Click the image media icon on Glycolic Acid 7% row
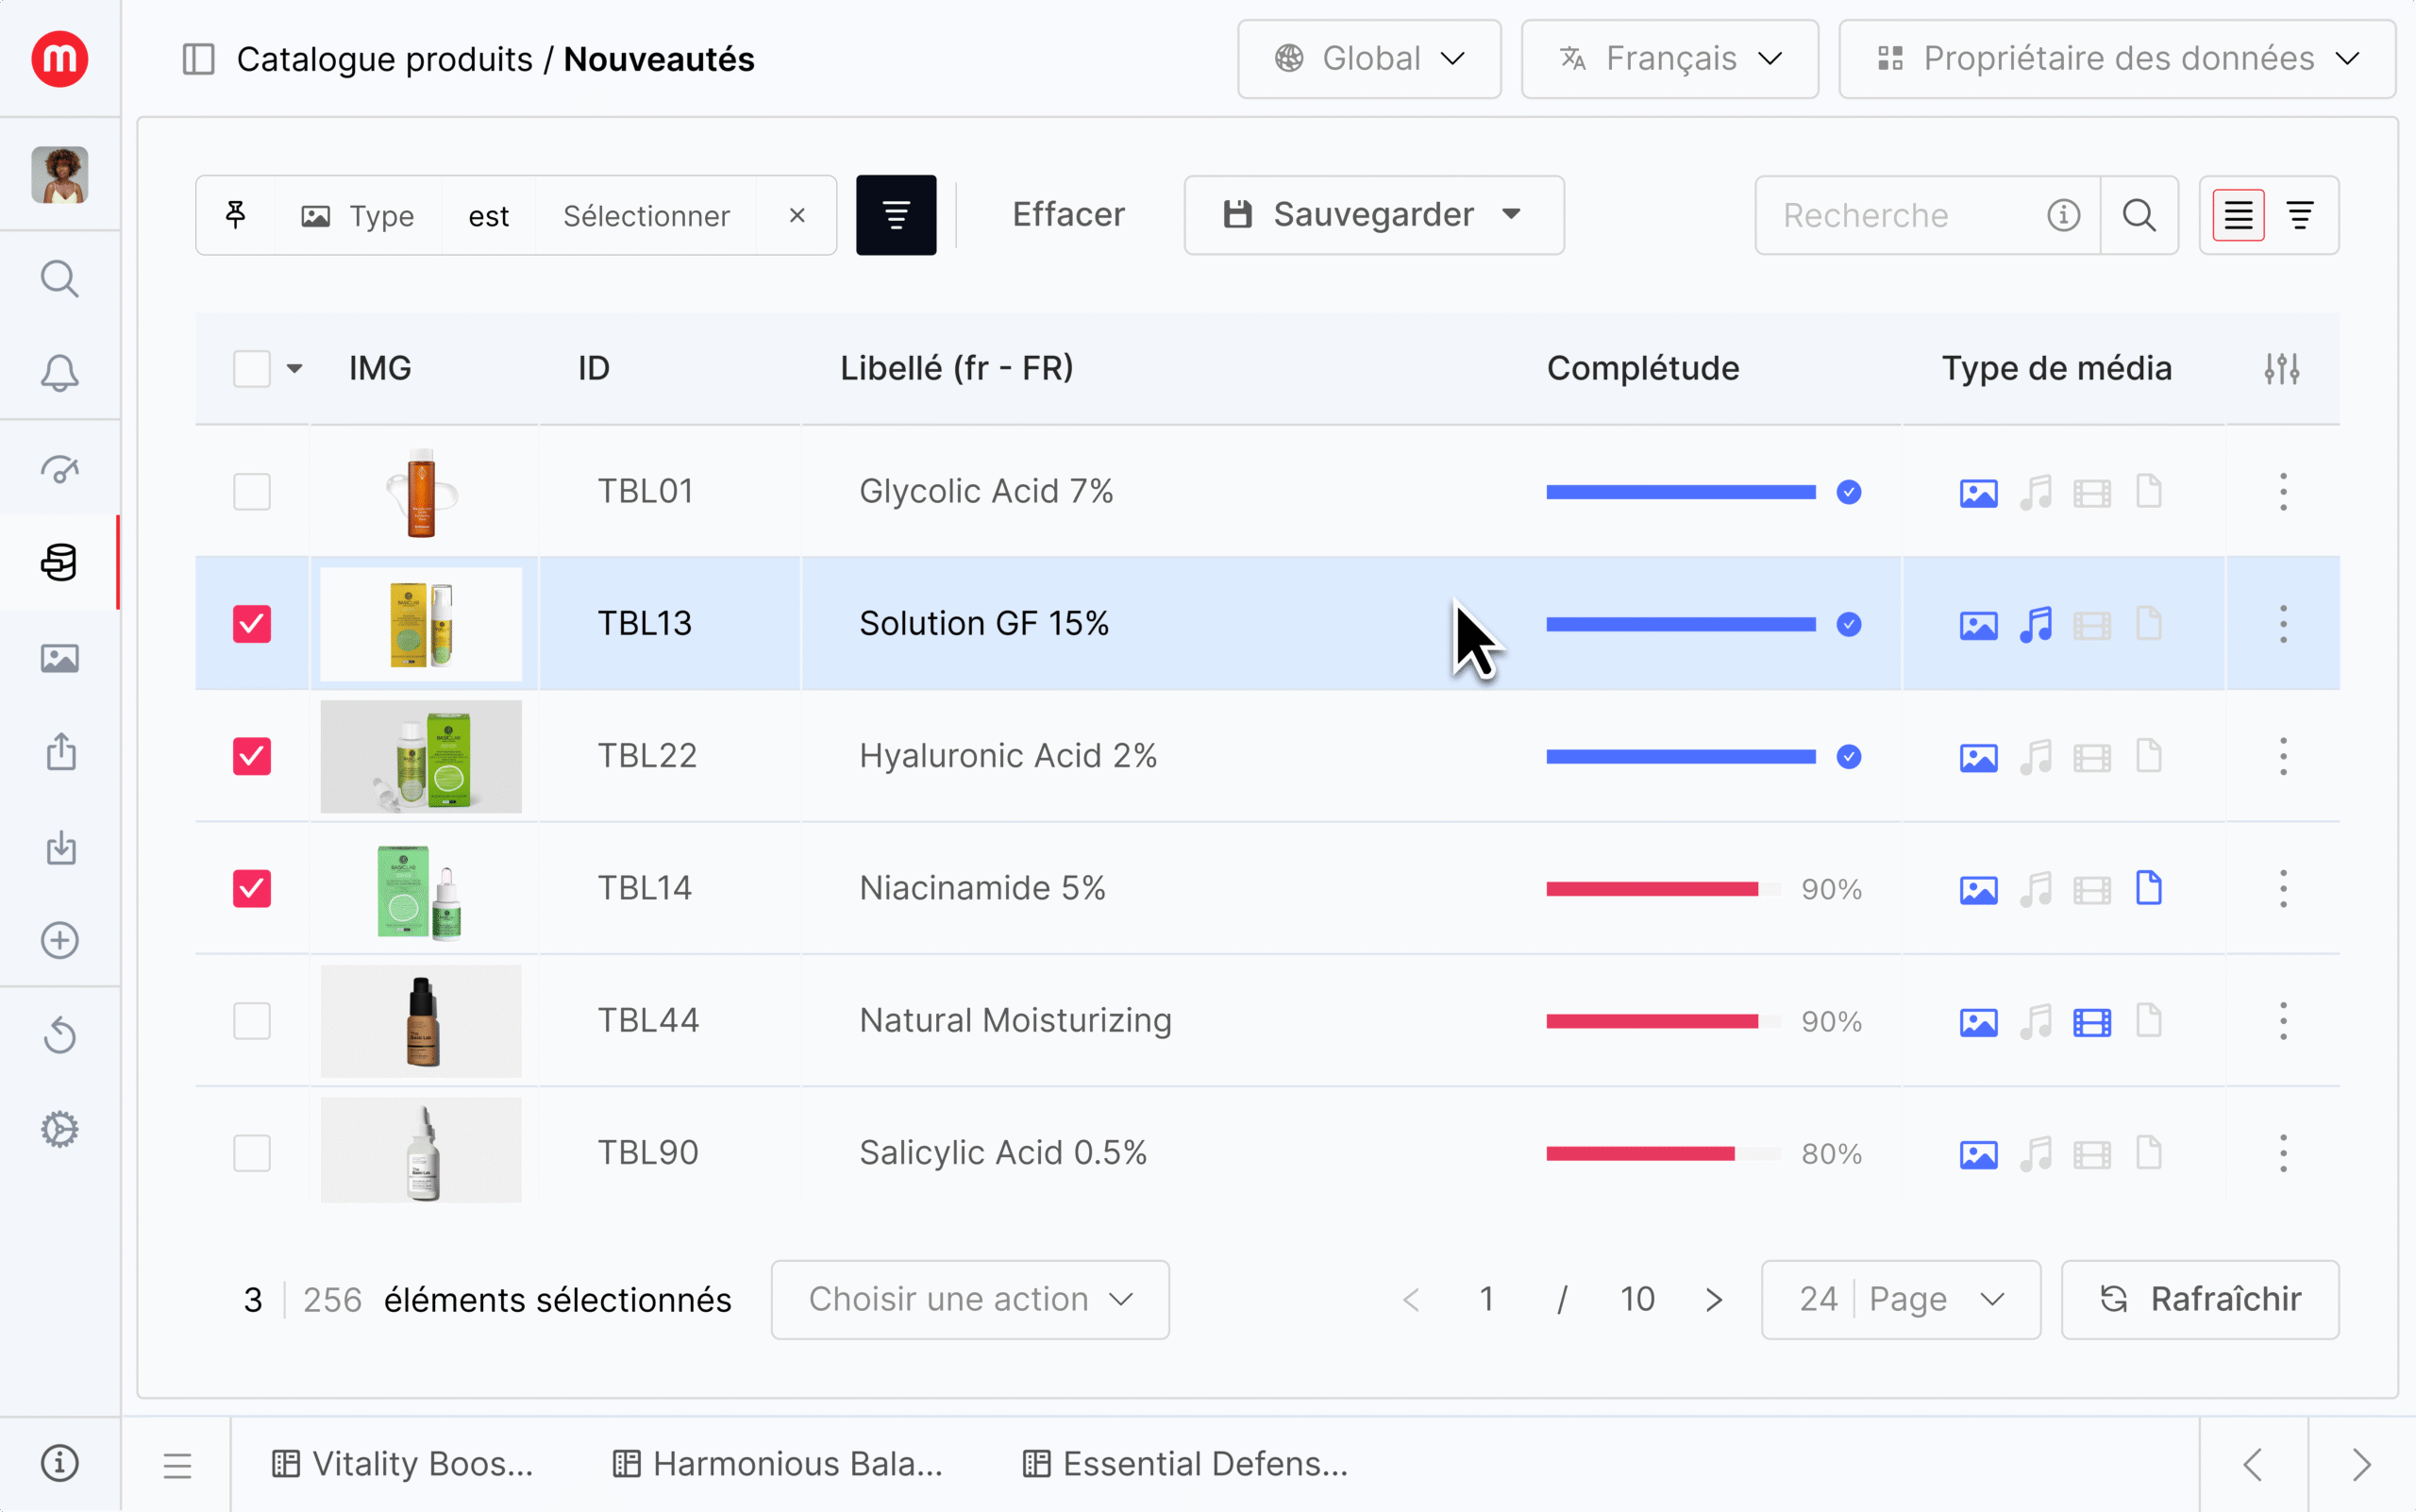2416x1512 pixels. pos(1979,491)
